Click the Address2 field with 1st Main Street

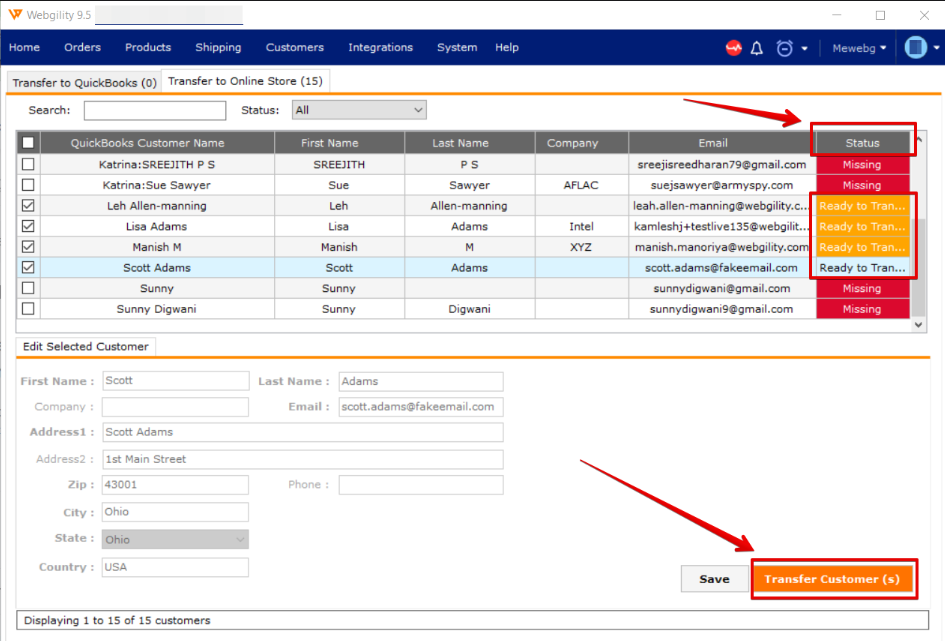(x=303, y=459)
